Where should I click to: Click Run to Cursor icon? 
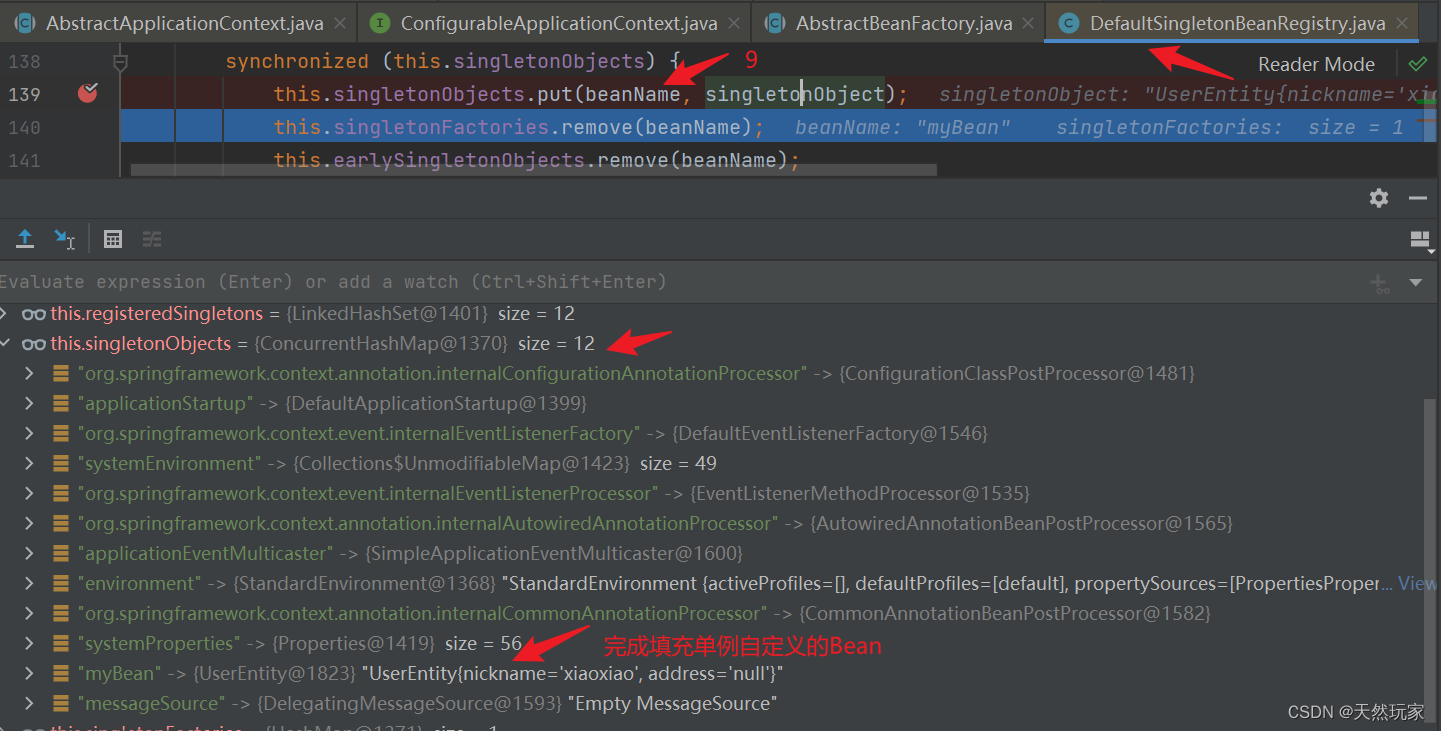point(65,238)
